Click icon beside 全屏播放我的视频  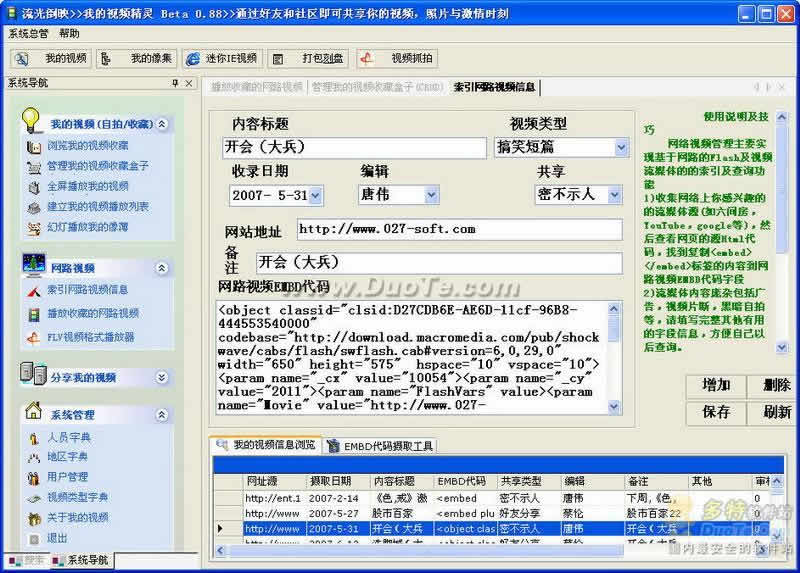34,187
